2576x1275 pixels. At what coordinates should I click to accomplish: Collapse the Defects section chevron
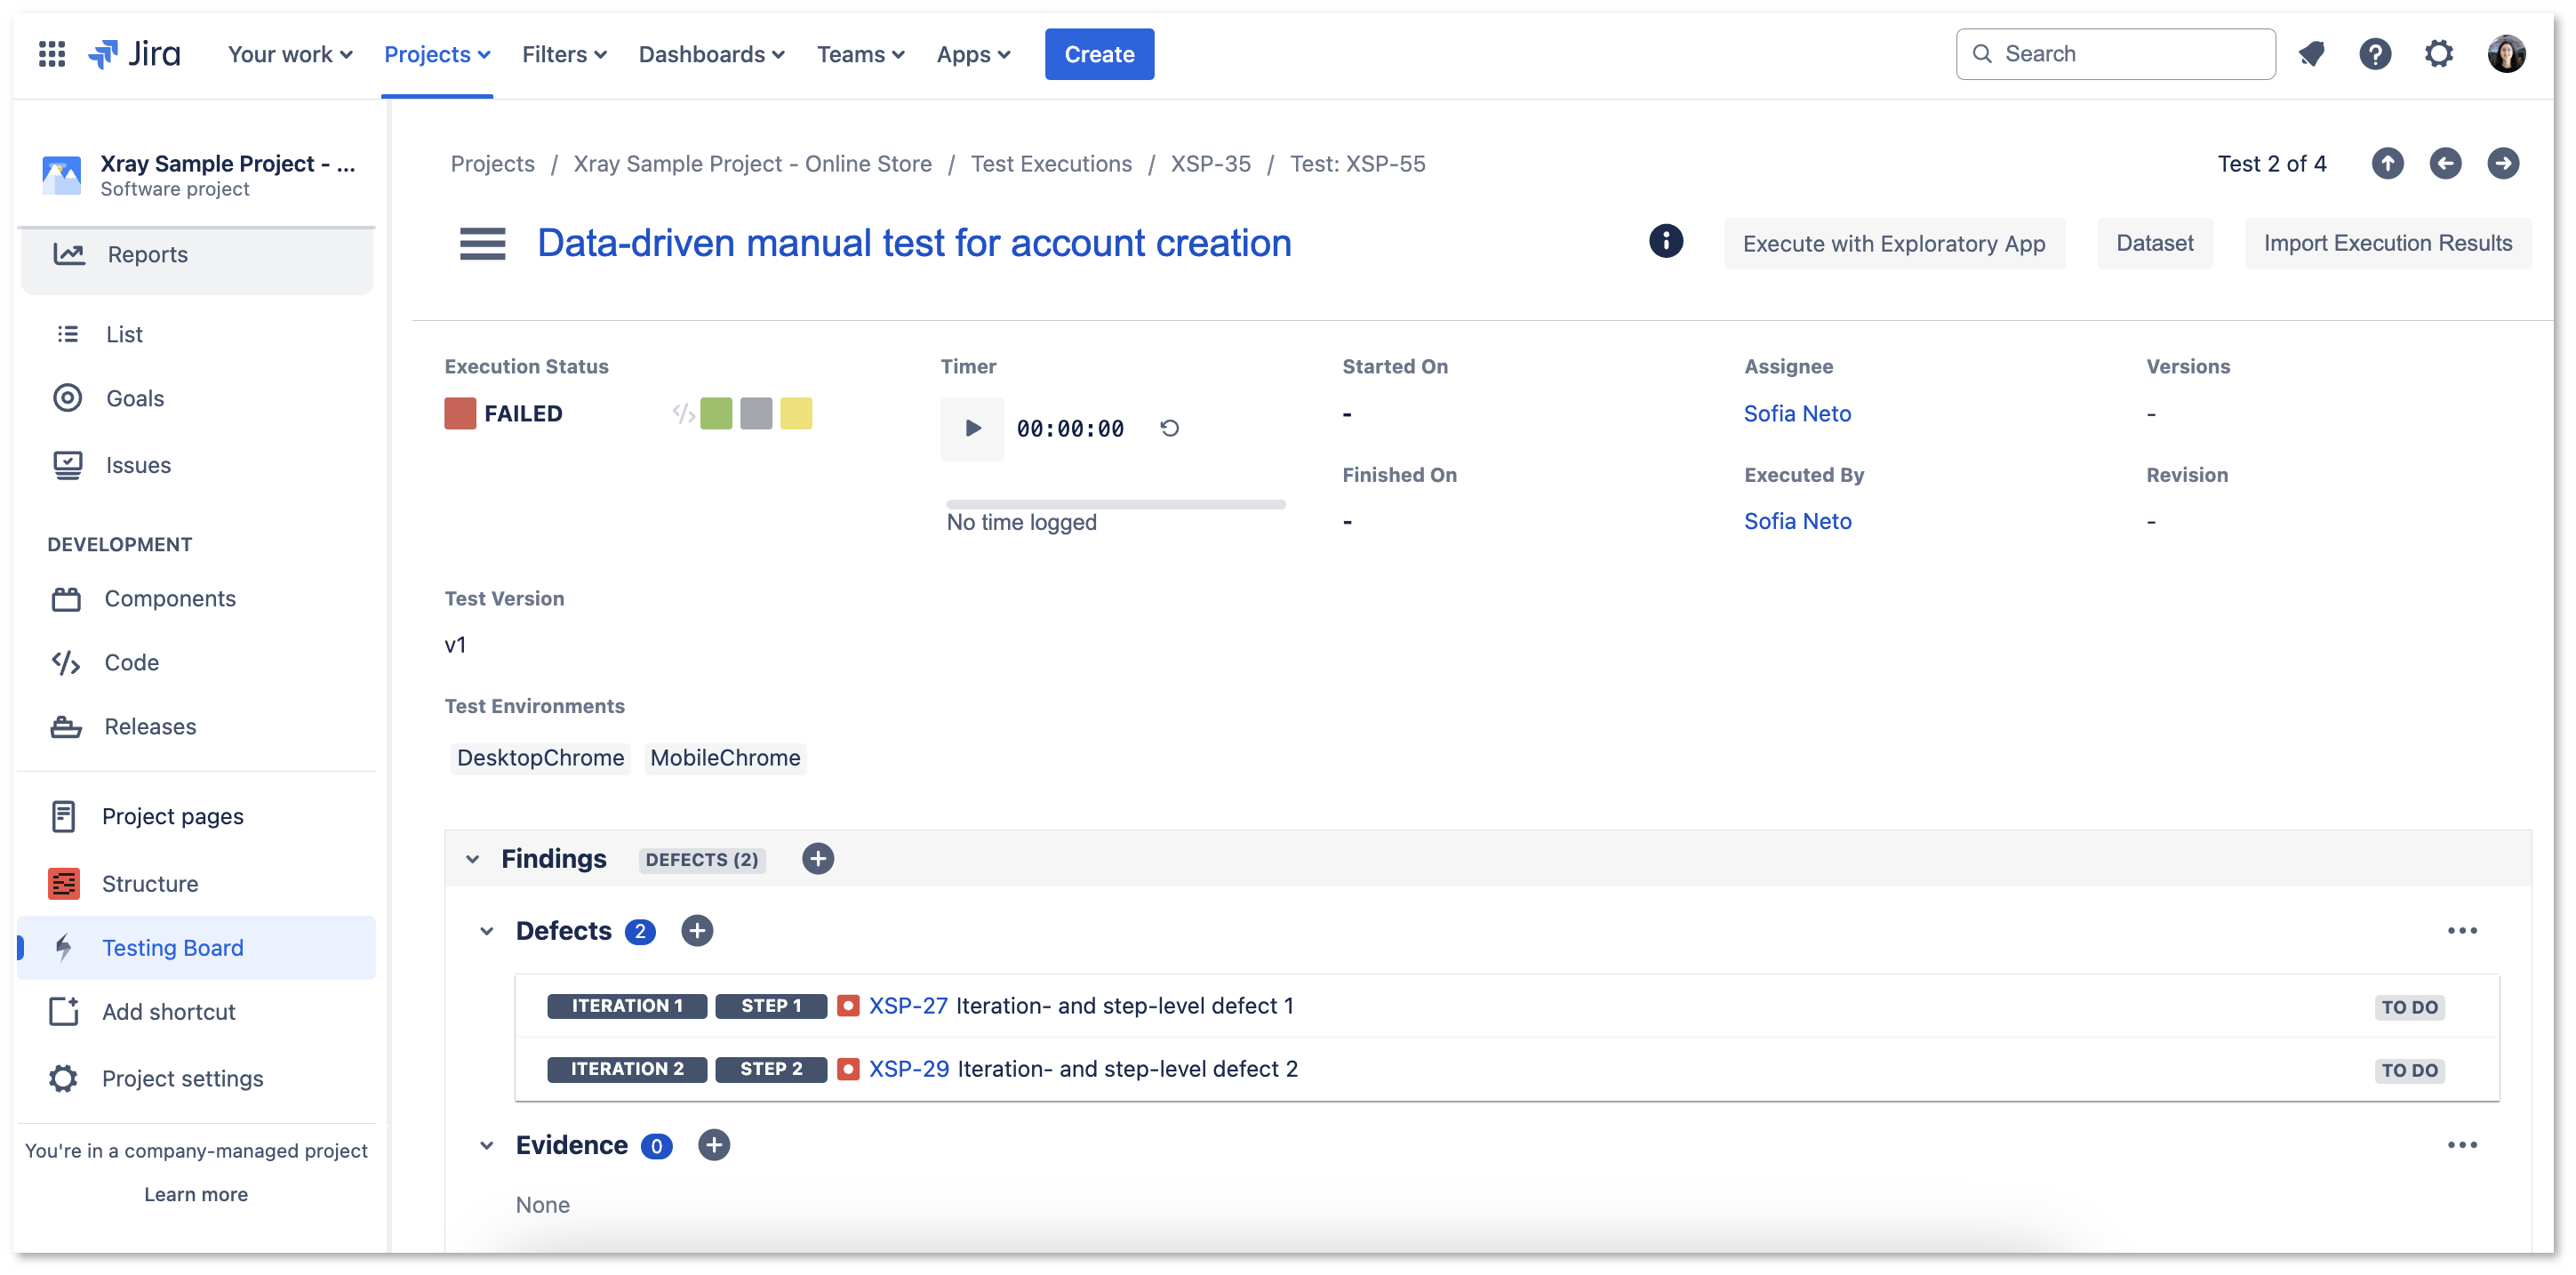[x=486, y=931]
